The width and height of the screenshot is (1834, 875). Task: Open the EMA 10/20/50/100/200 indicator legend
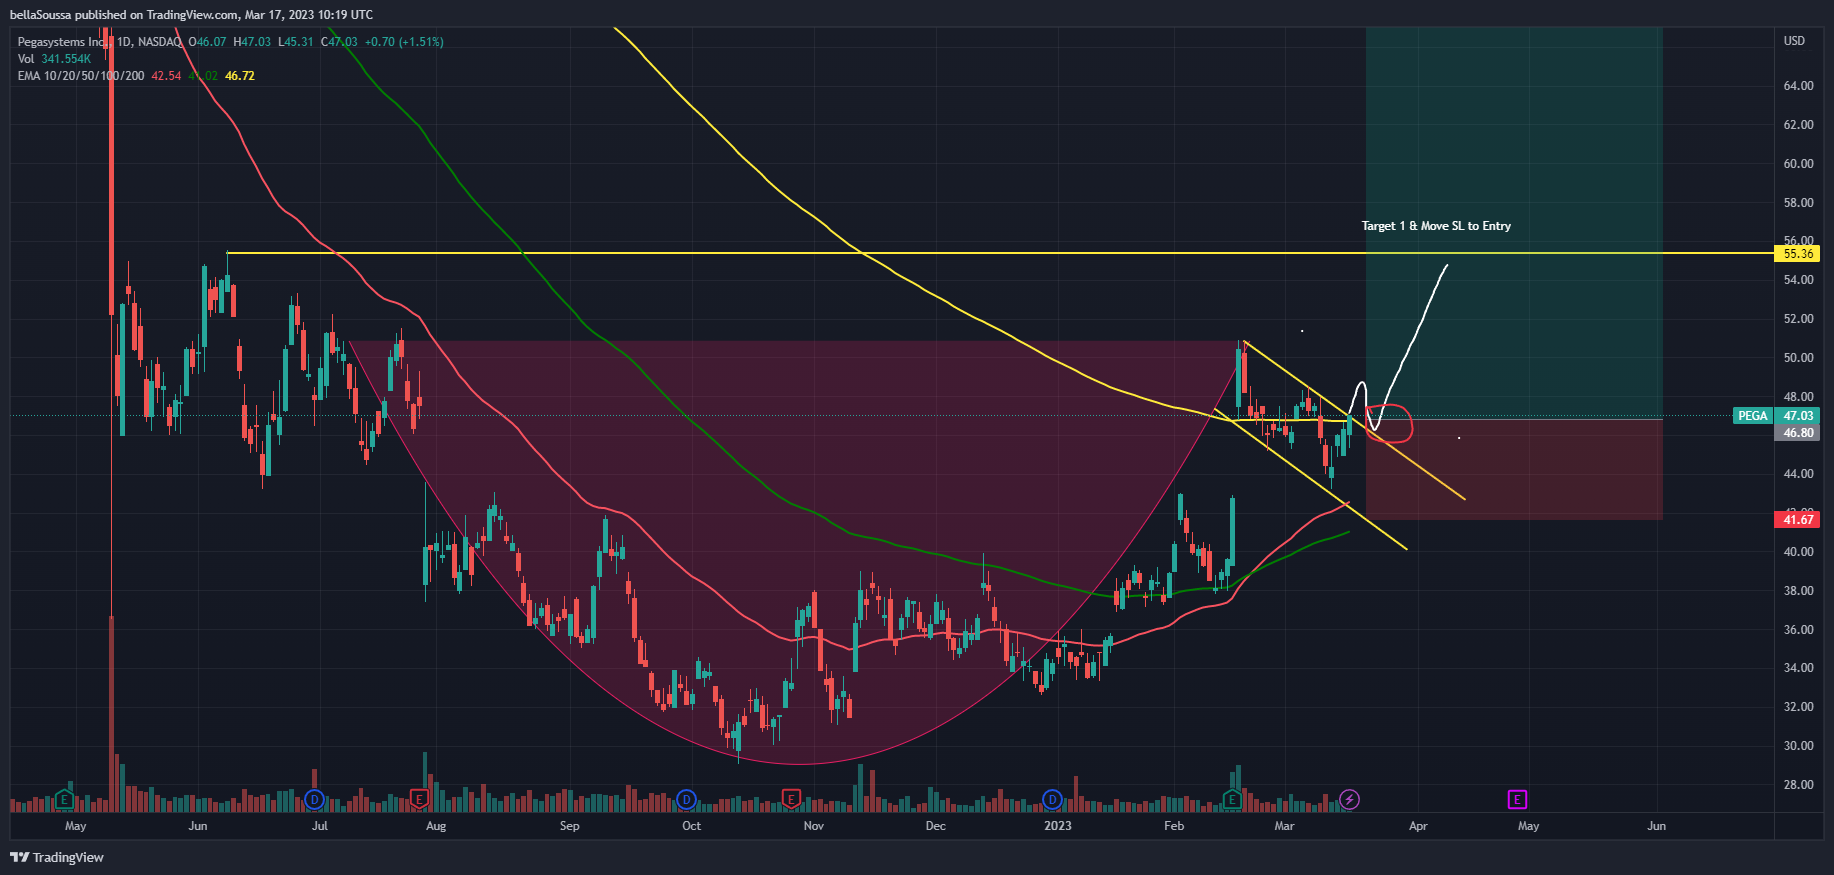point(81,76)
